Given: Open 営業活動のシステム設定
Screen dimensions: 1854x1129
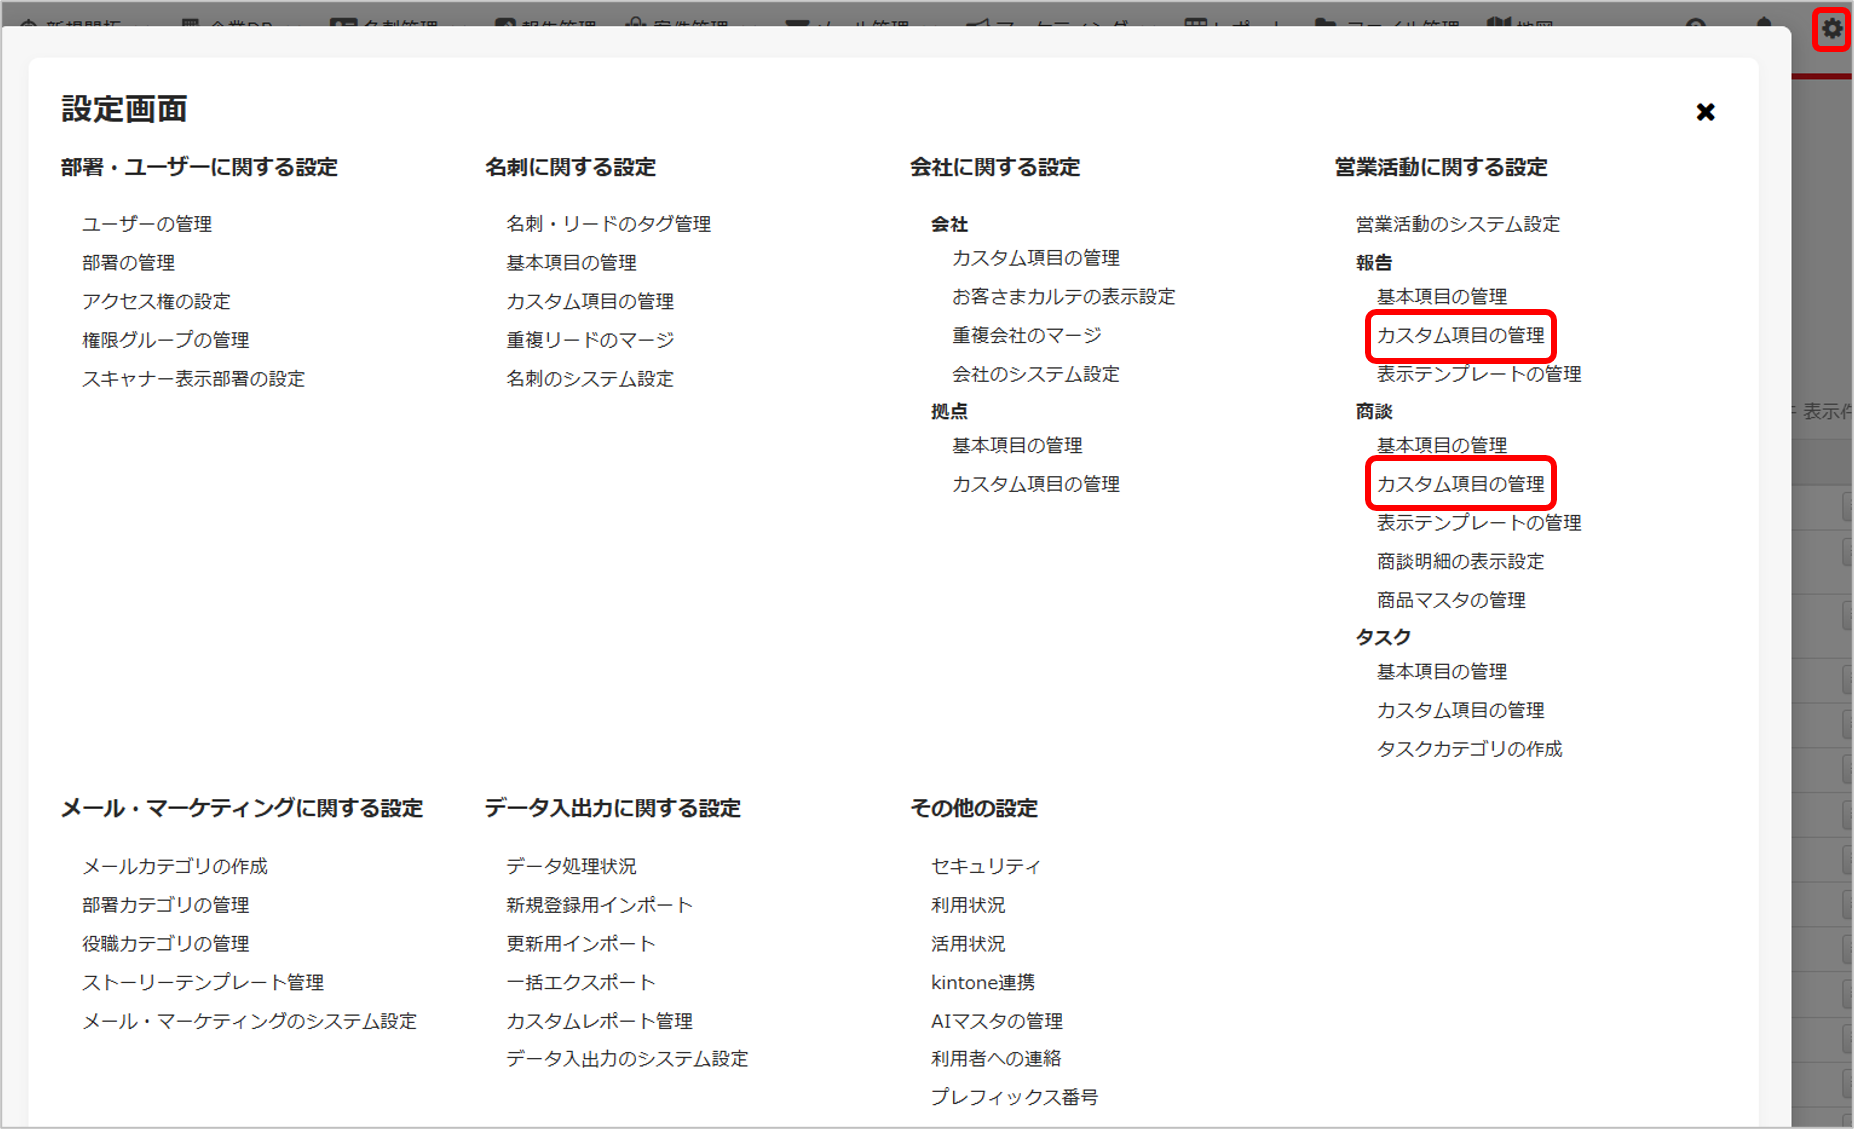Looking at the screenshot, I should pyautogui.click(x=1457, y=224).
